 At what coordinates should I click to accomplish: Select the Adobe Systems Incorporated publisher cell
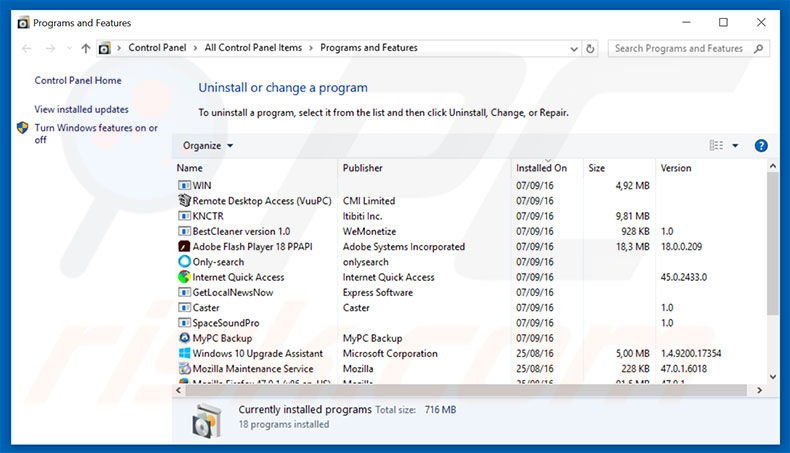[404, 247]
